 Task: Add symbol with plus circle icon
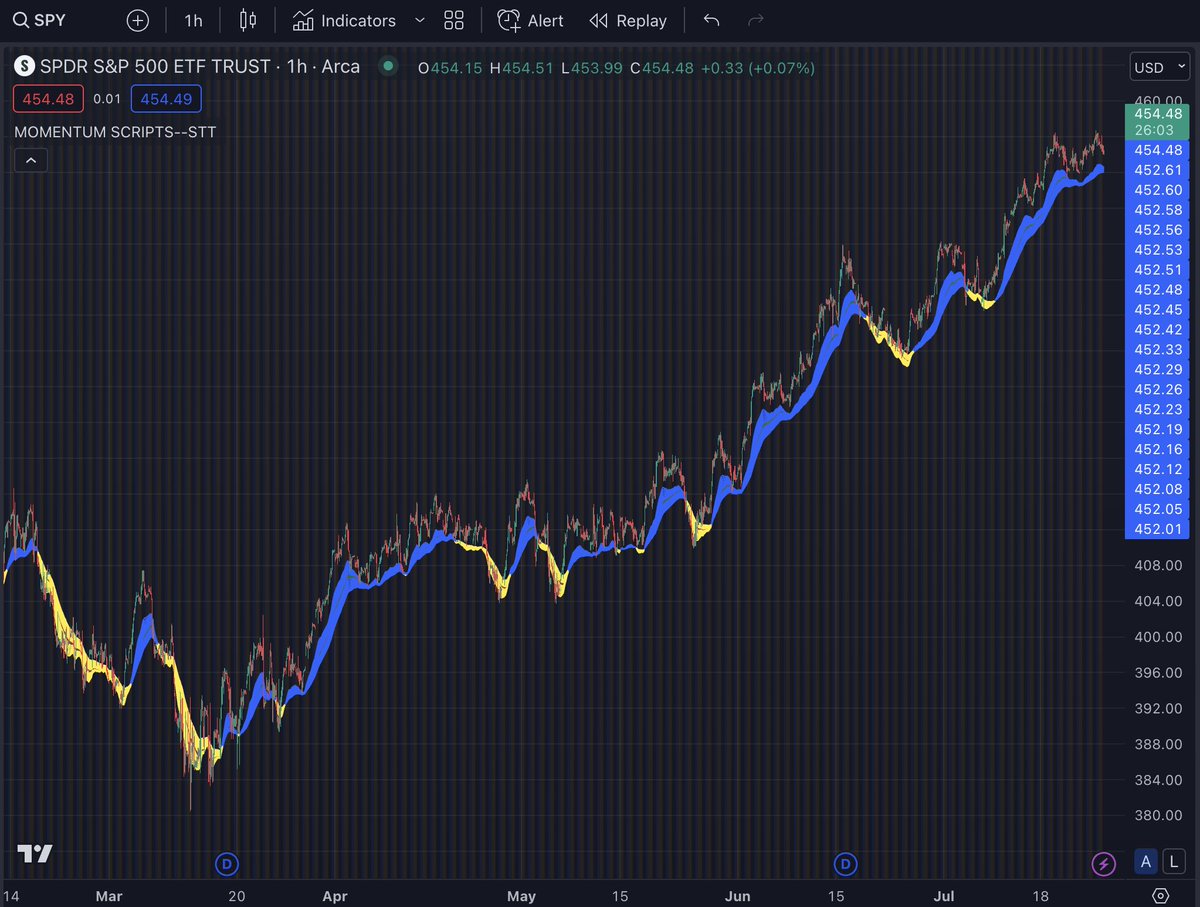pos(138,20)
